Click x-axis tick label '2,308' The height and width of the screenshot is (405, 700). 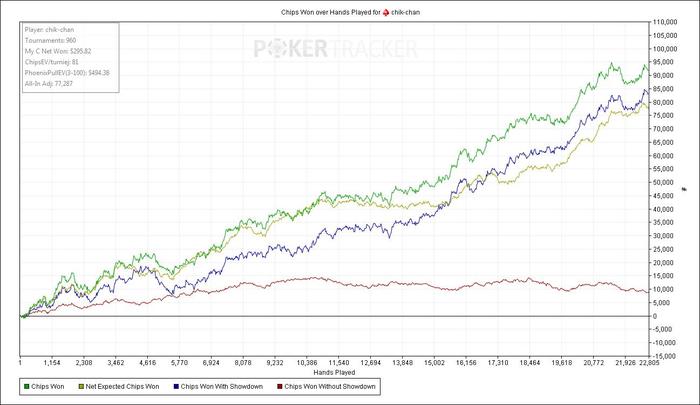(84, 363)
